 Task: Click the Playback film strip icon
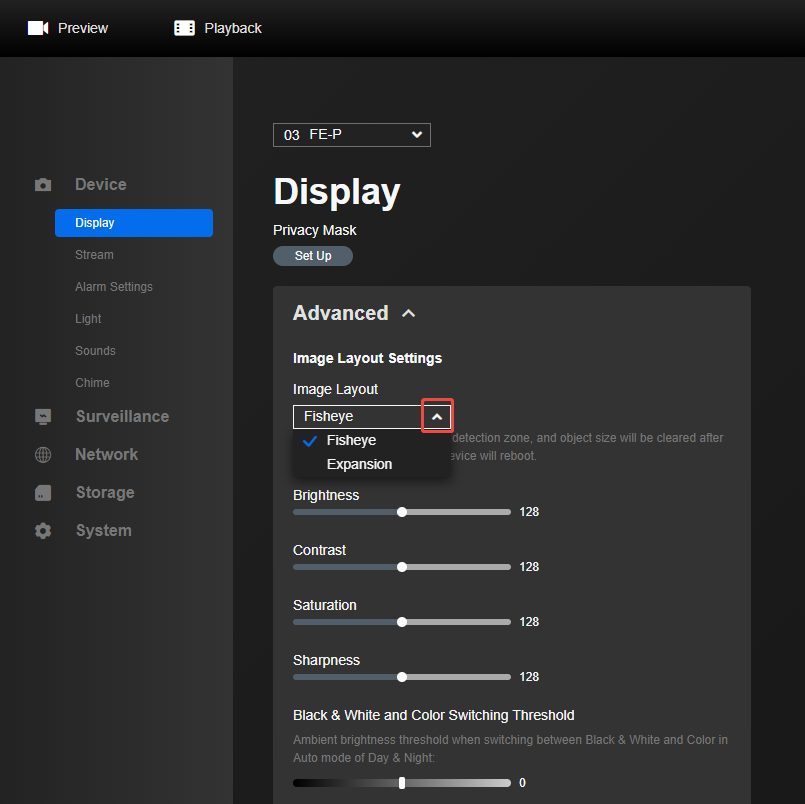click(184, 28)
